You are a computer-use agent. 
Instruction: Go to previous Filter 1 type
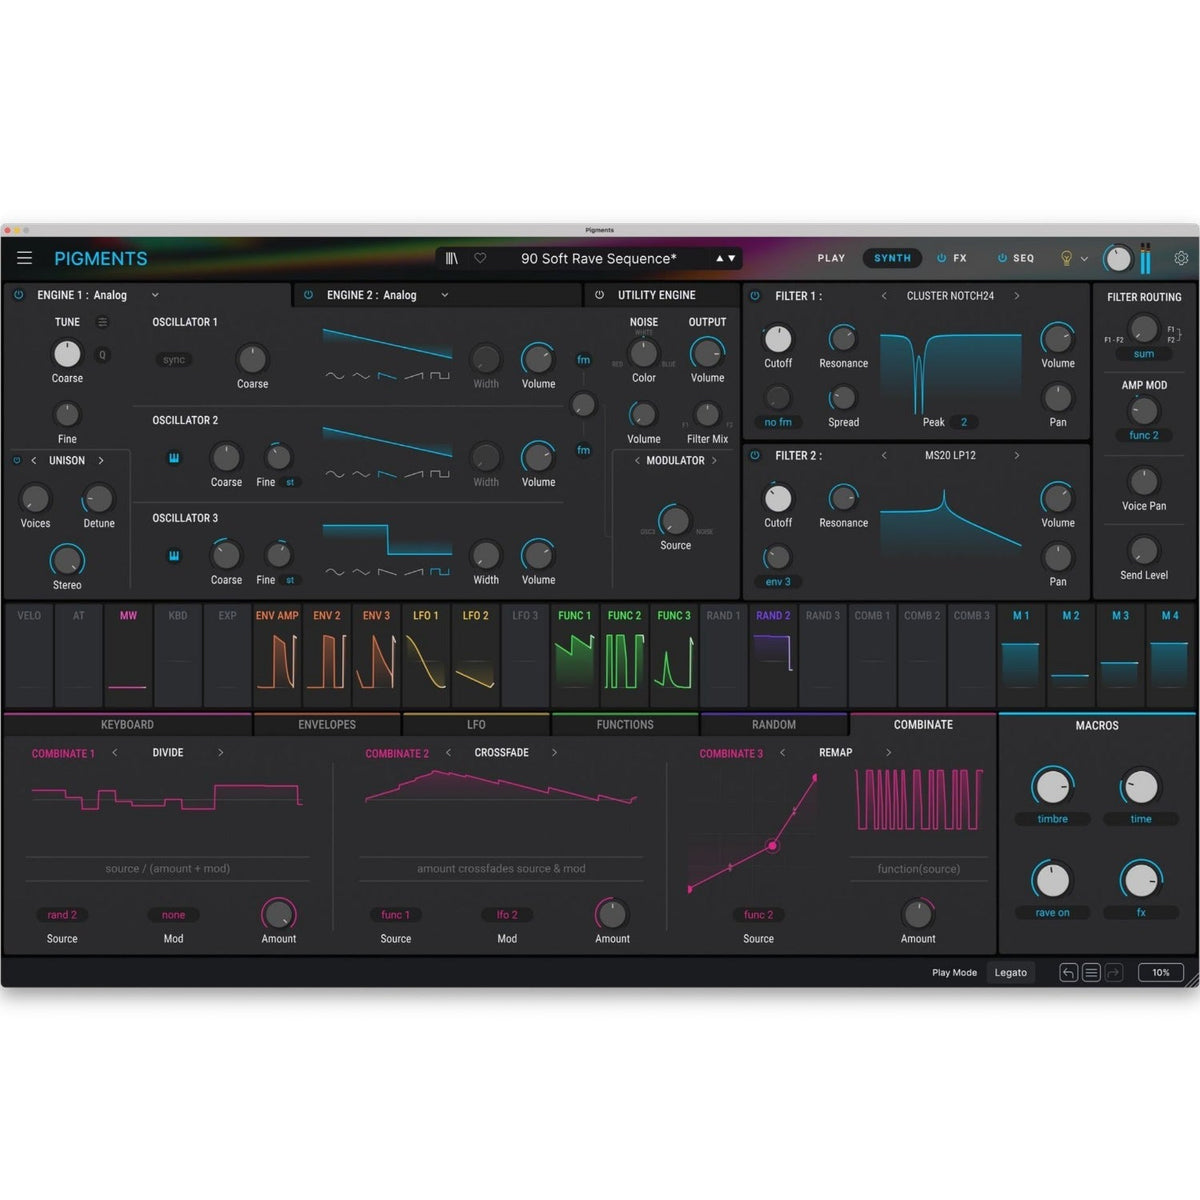(884, 296)
